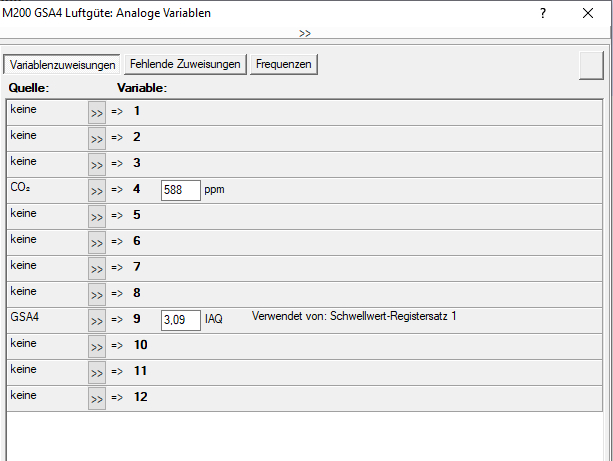The image size is (613, 461).
Task: Click the >> button for variable 2
Action: (x=97, y=138)
